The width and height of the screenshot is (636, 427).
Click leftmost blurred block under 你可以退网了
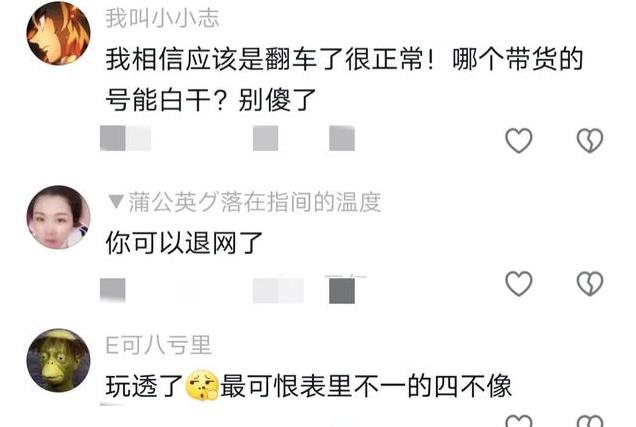(113, 290)
